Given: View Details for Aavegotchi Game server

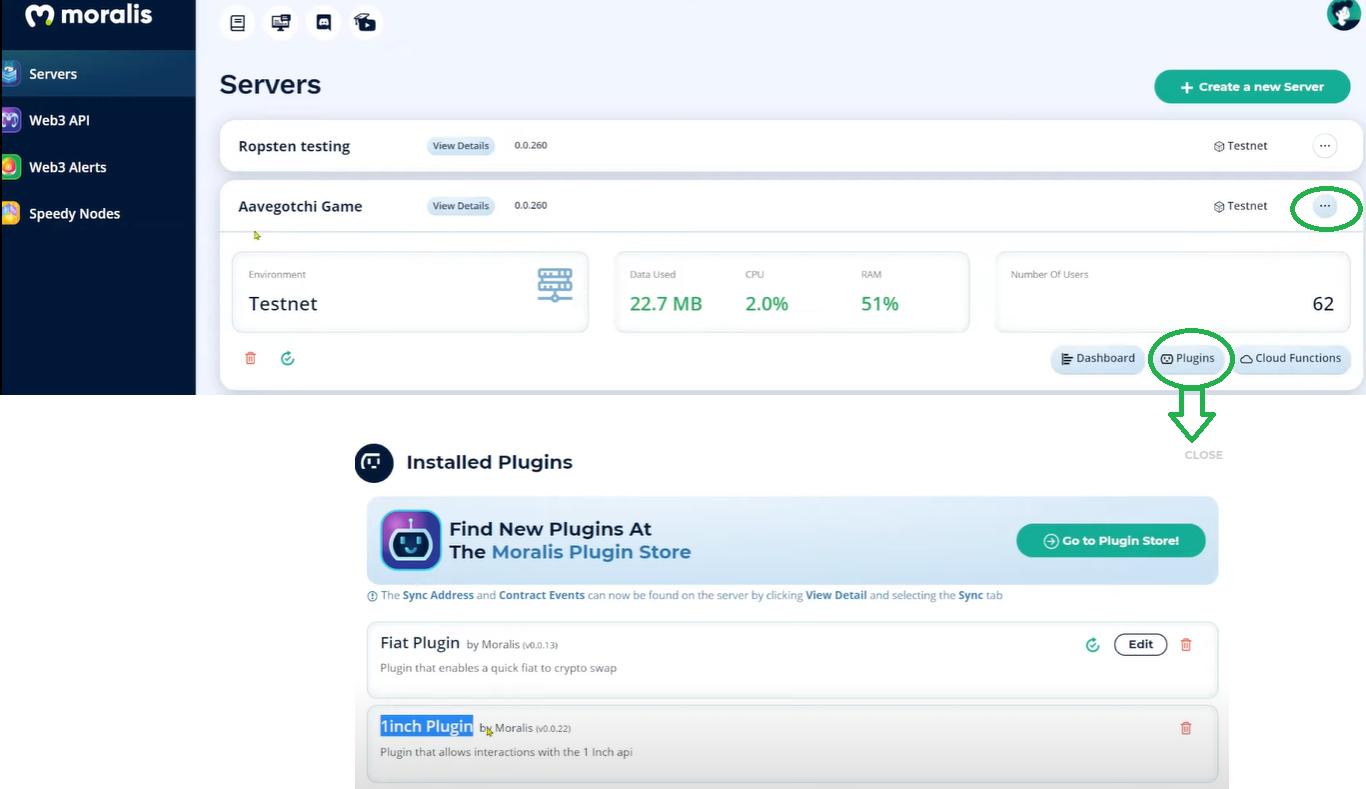Looking at the screenshot, I should (460, 206).
